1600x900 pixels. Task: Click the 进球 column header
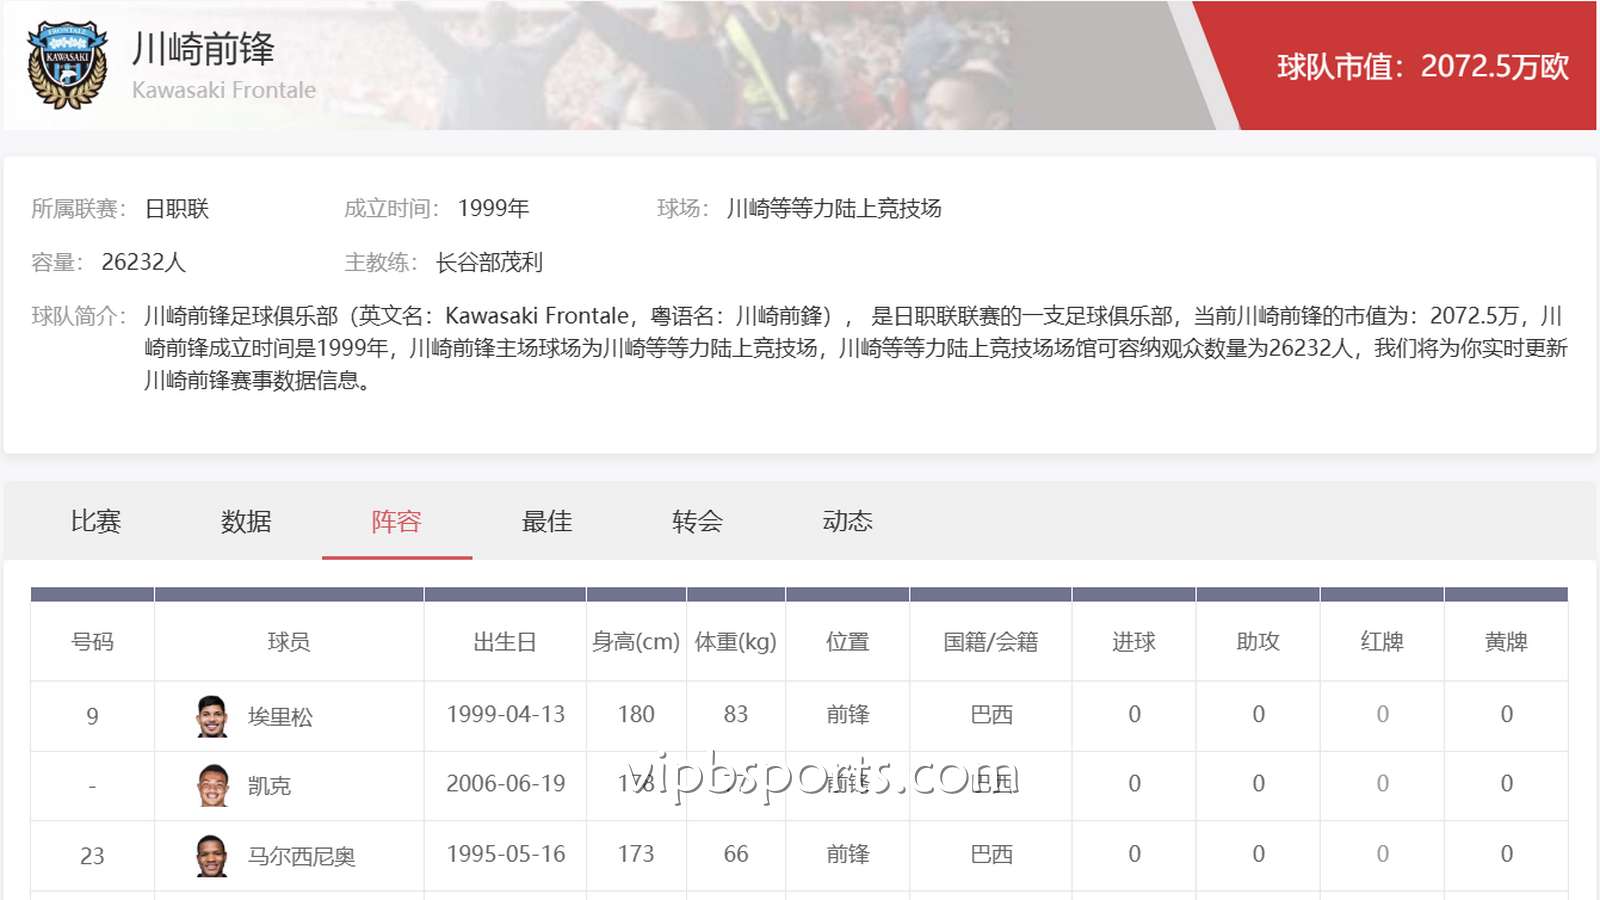1134,642
